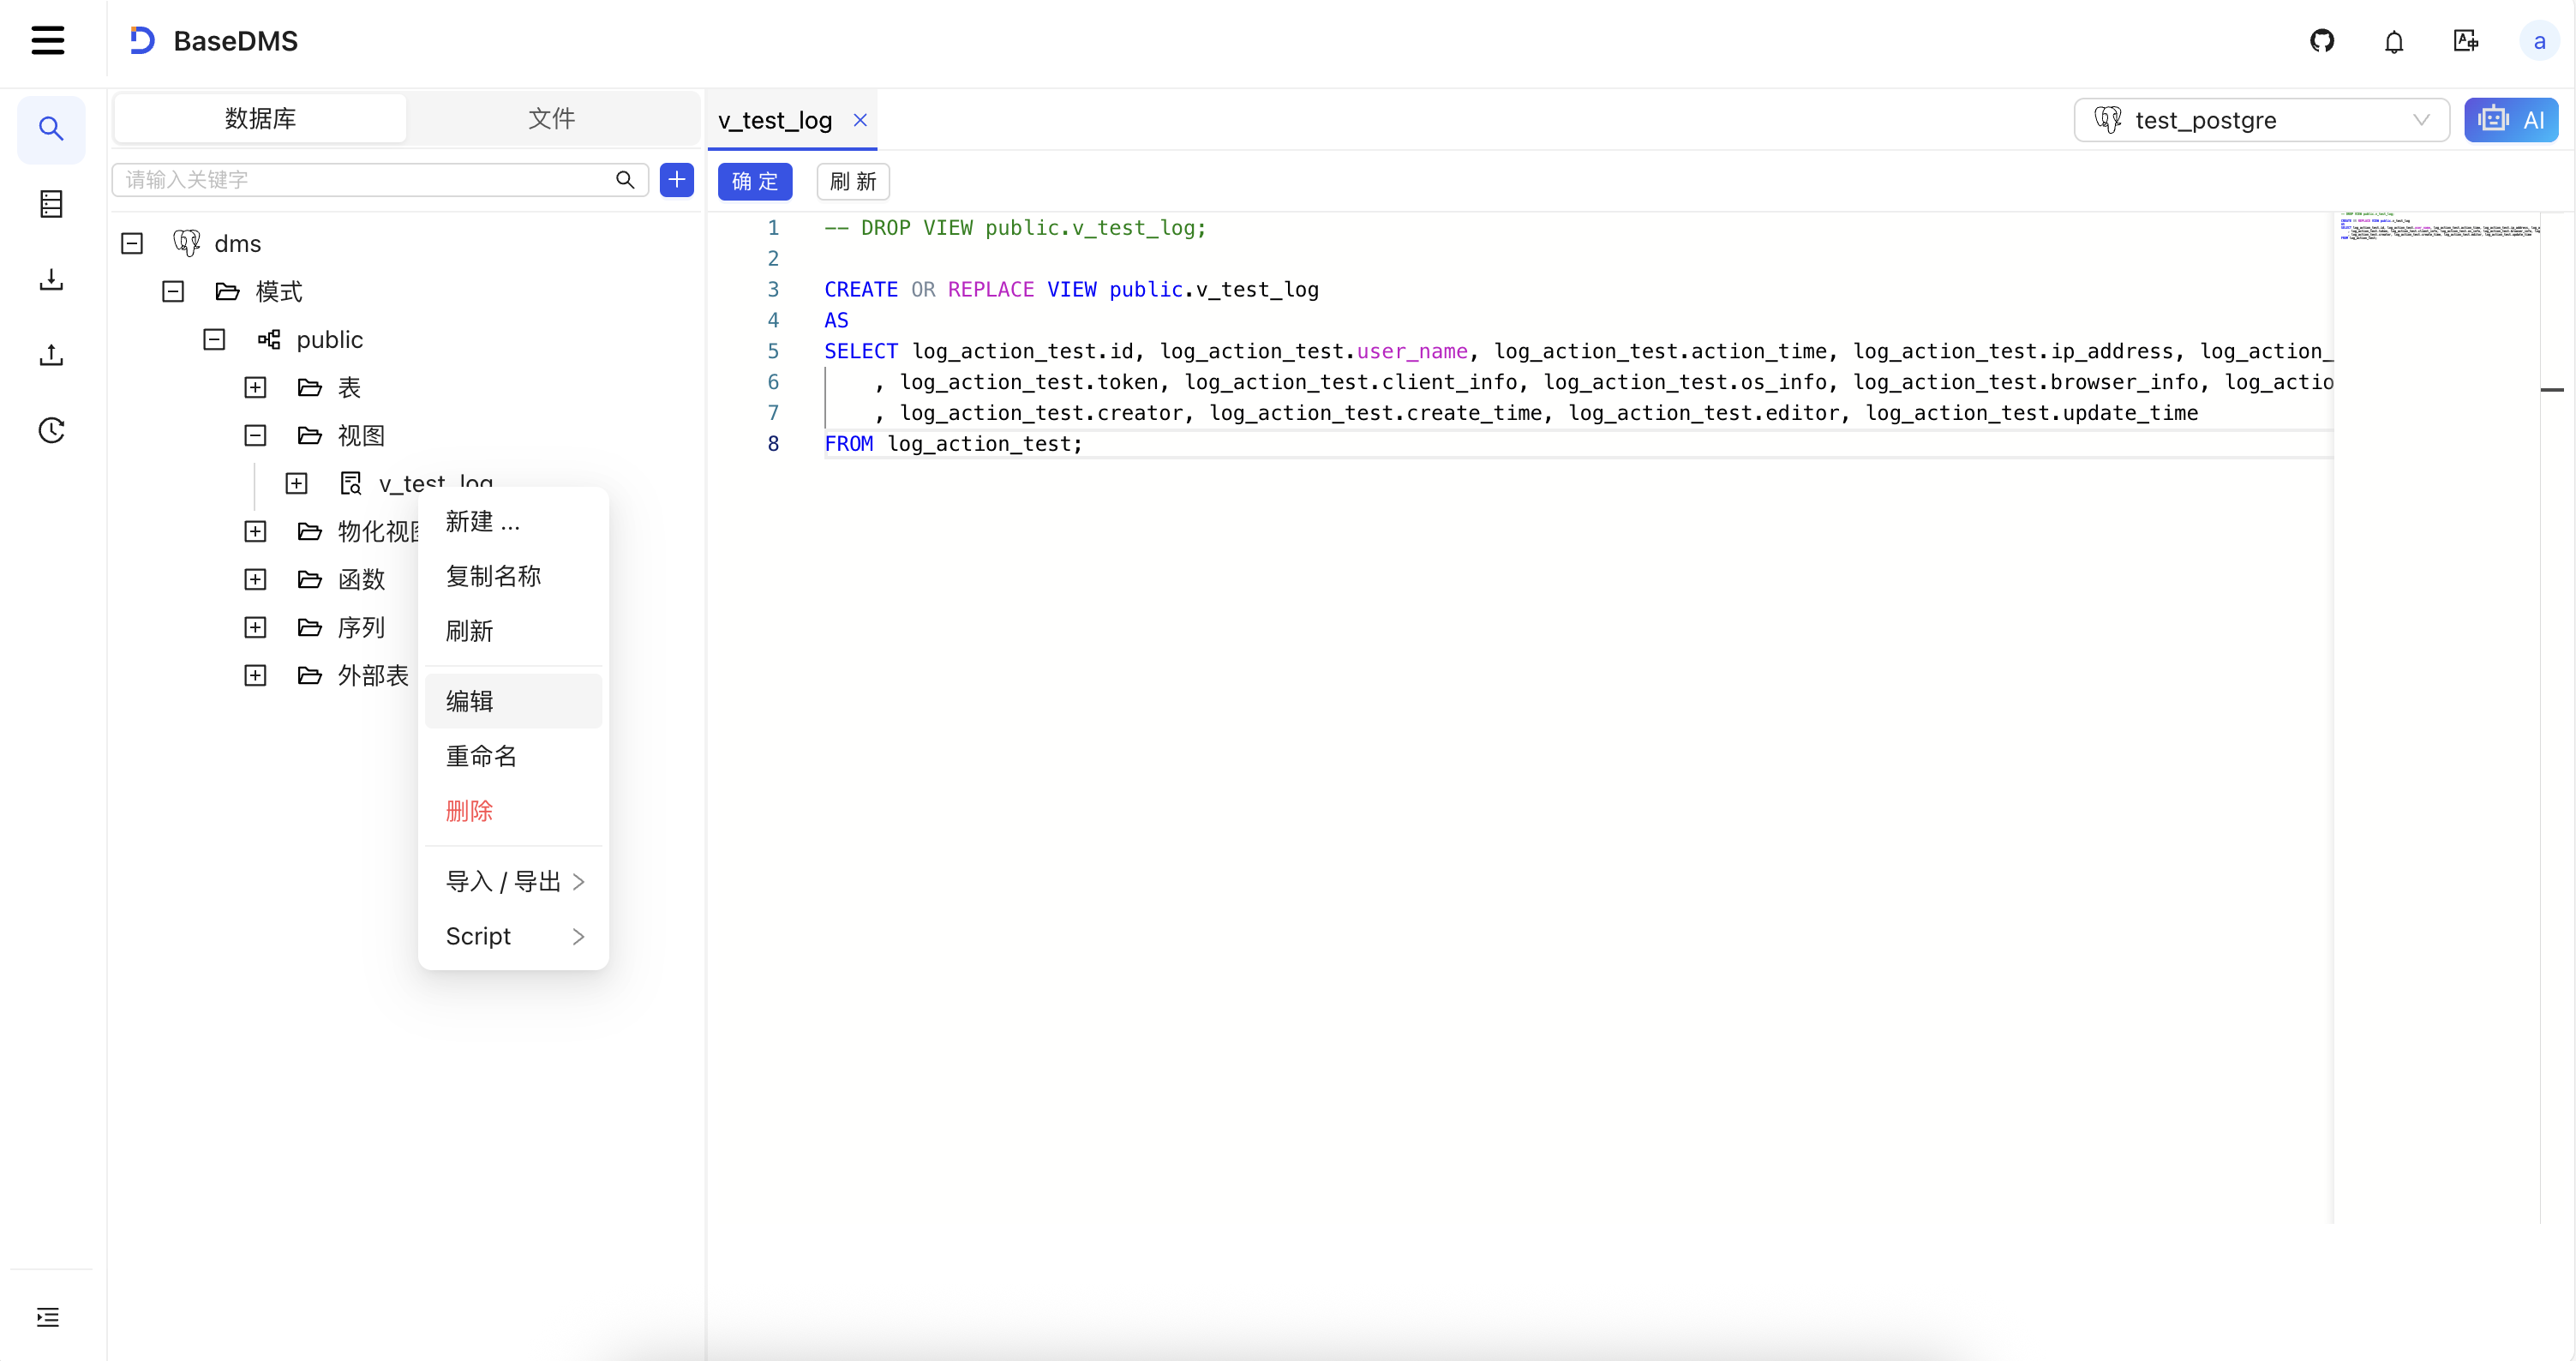2576x1361 pixels.
Task: Collapse the dms database node
Action: point(132,244)
